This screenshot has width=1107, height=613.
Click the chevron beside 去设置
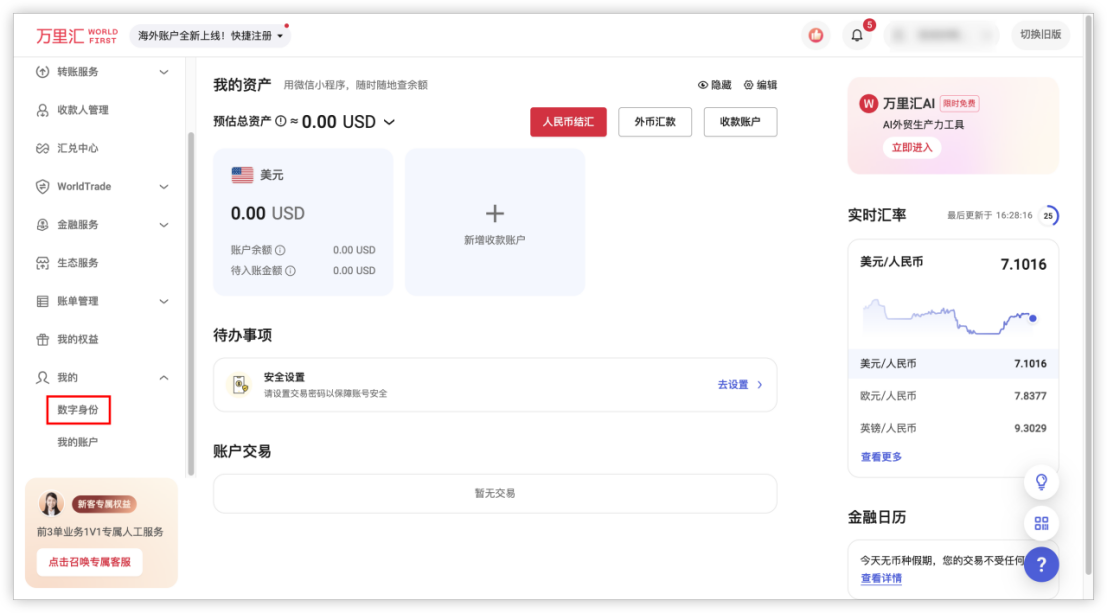760,385
